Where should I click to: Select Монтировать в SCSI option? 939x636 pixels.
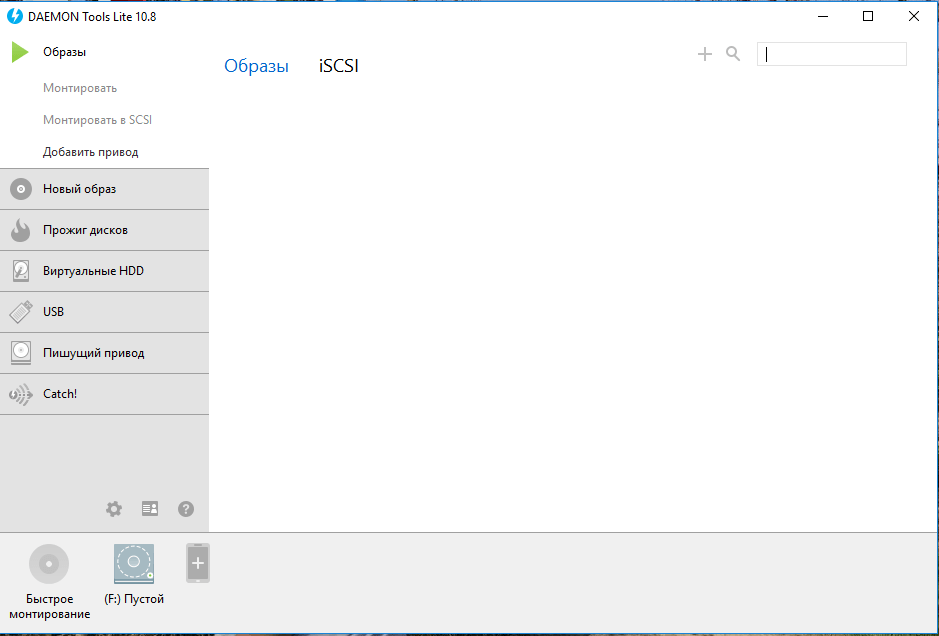pyautogui.click(x=98, y=120)
